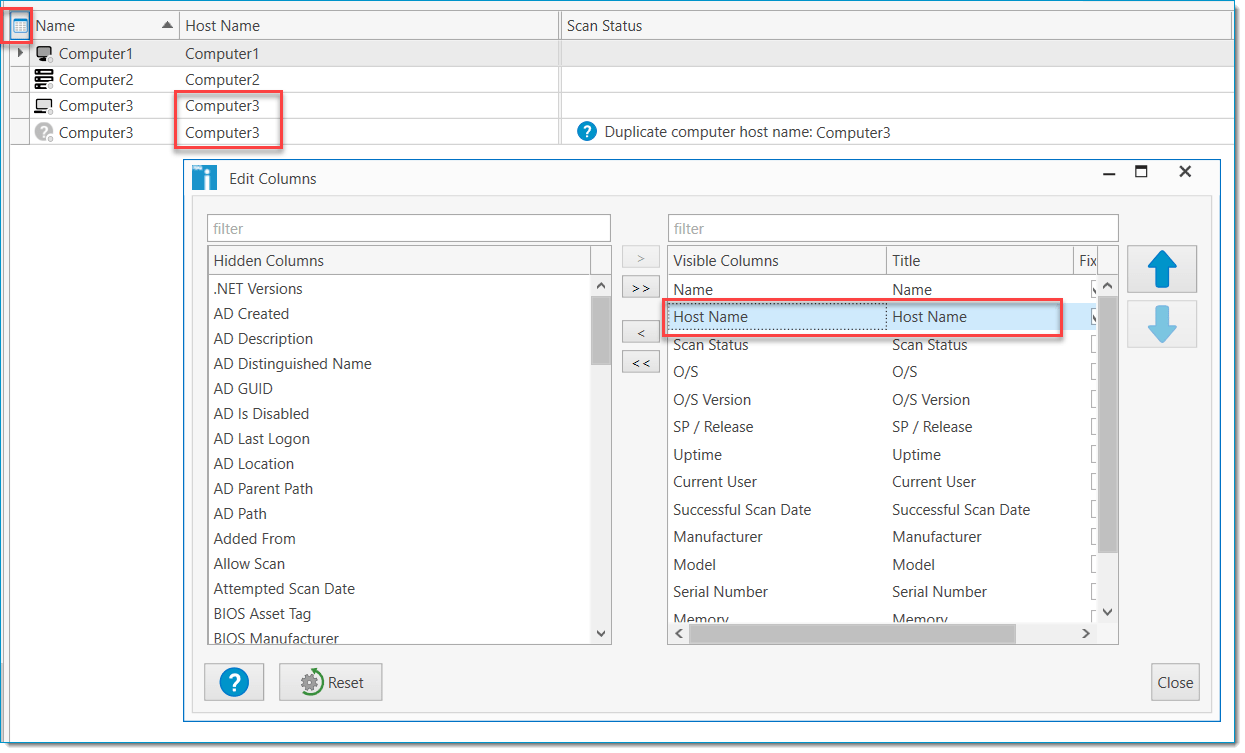This screenshot has height=753, width=1245.
Task: Move Host Name up with blue up arrow
Action: (1161, 269)
